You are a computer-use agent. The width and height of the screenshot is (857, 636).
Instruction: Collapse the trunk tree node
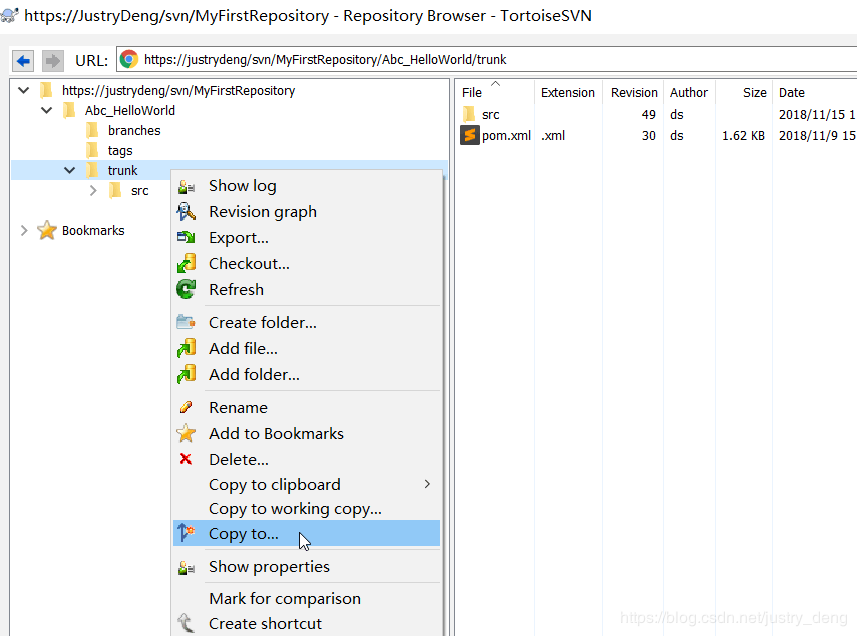coord(69,170)
